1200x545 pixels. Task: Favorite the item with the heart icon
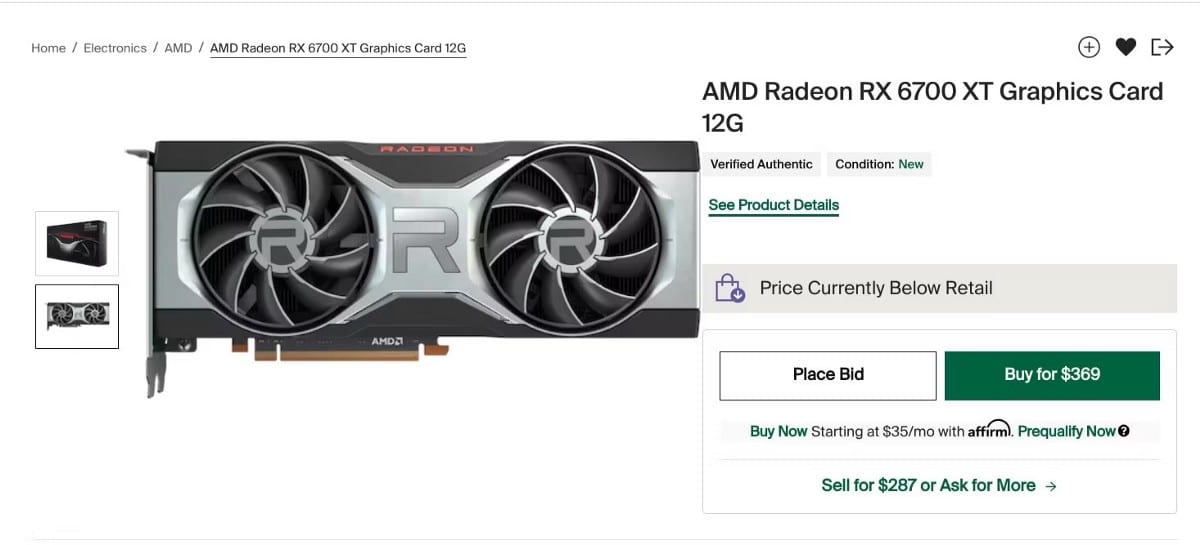pyautogui.click(x=1126, y=47)
